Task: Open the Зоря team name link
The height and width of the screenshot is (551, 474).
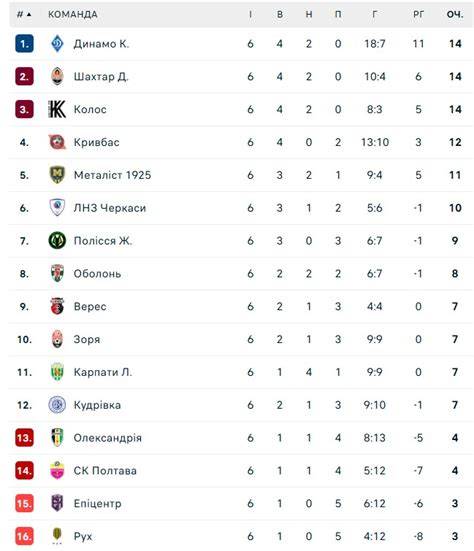Action: [x=87, y=339]
